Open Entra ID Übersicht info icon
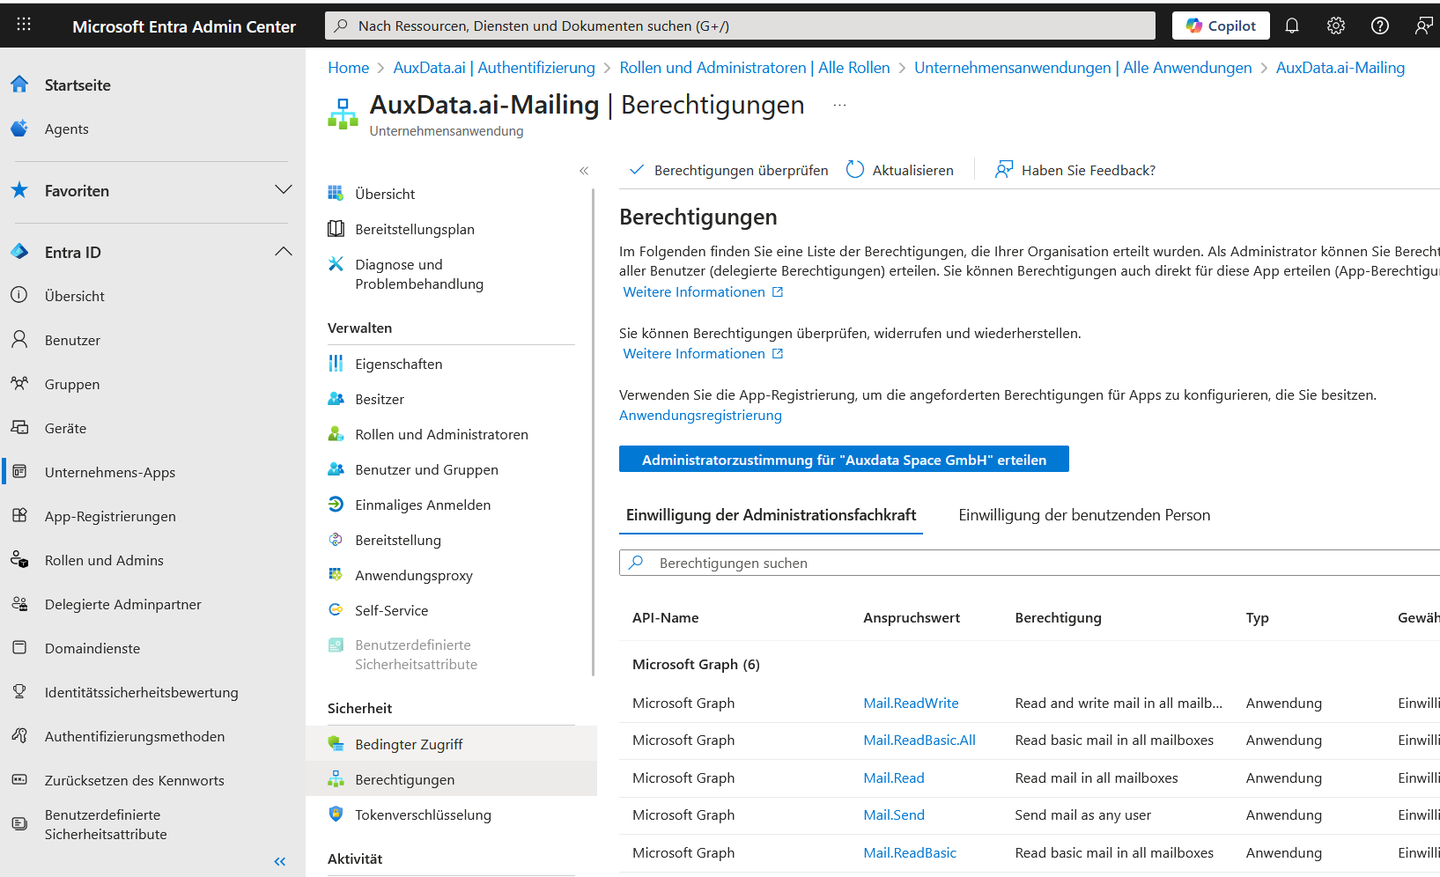Viewport: 1440px width, 877px height. click(19, 296)
